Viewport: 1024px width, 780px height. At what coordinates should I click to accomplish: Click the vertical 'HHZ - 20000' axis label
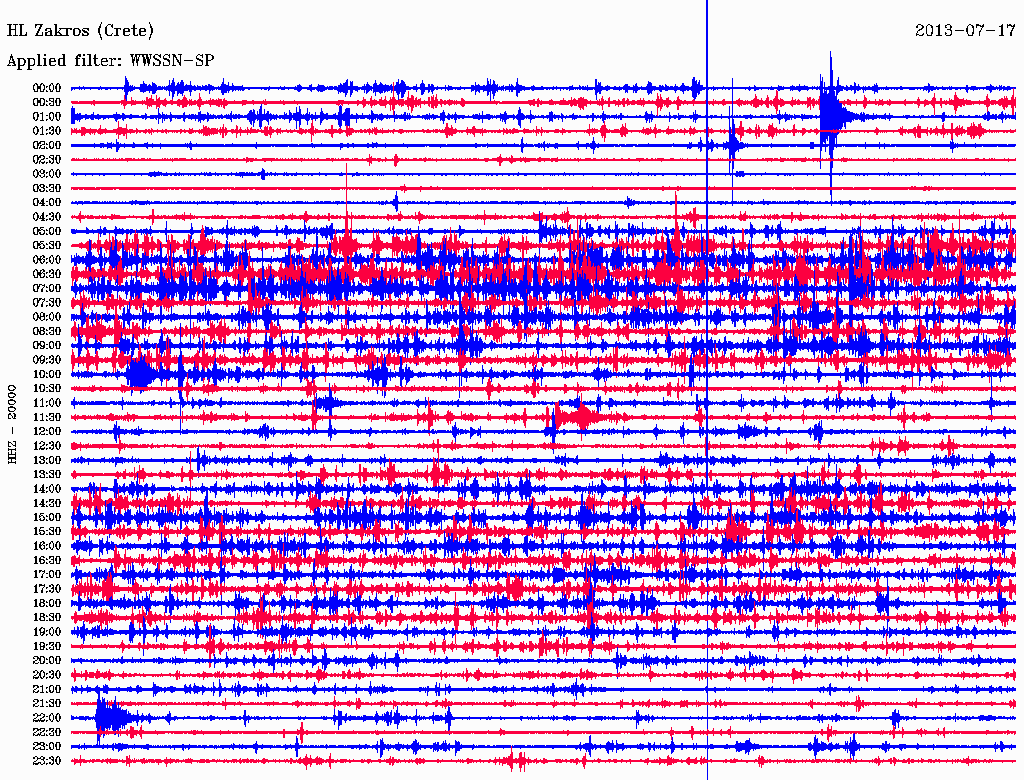pos(12,425)
